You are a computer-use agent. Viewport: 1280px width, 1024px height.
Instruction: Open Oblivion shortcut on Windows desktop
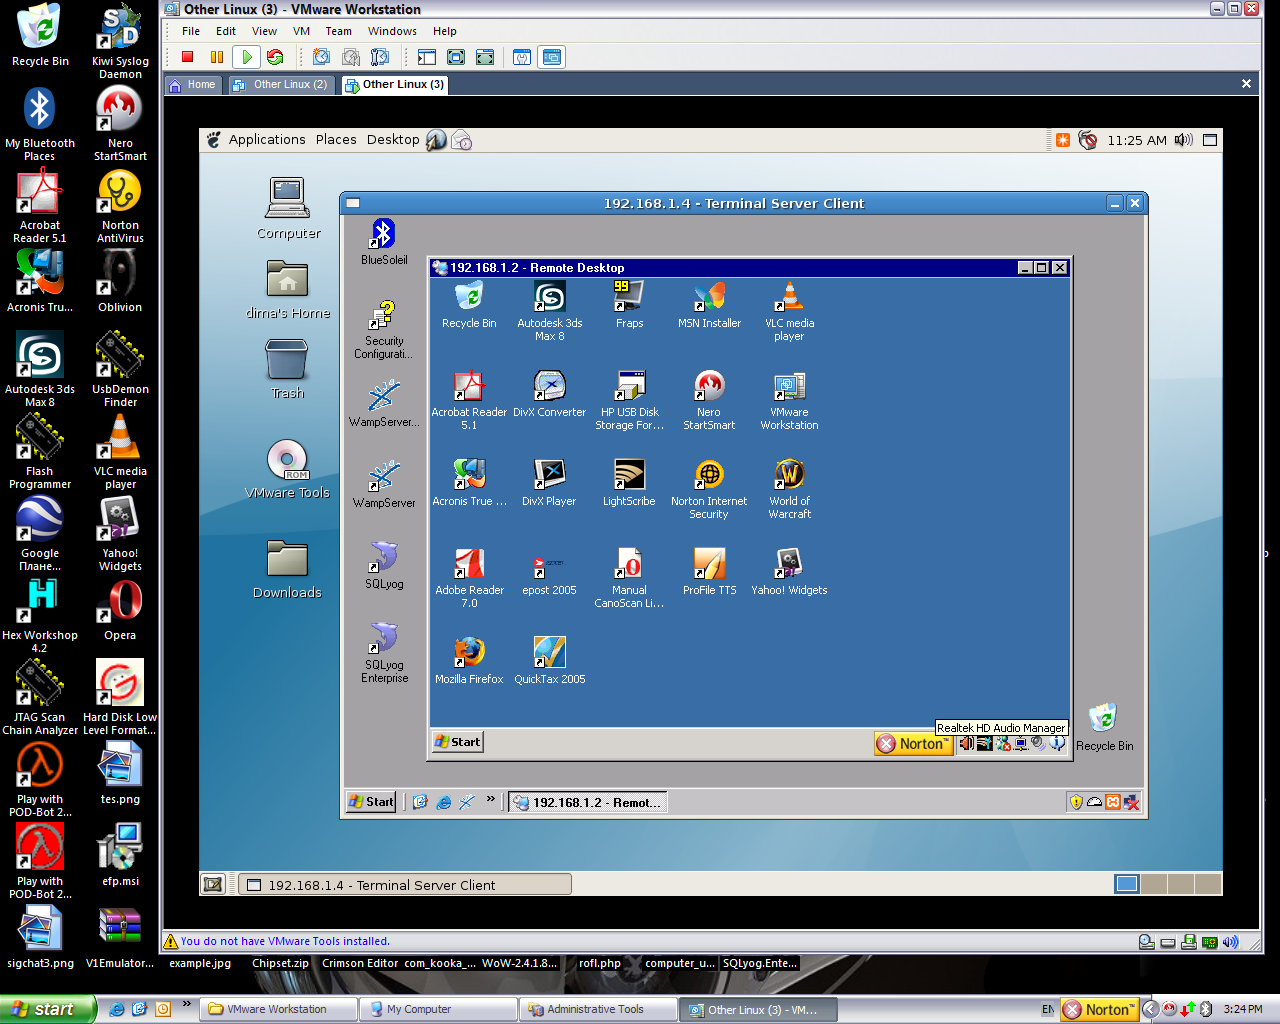[120, 281]
